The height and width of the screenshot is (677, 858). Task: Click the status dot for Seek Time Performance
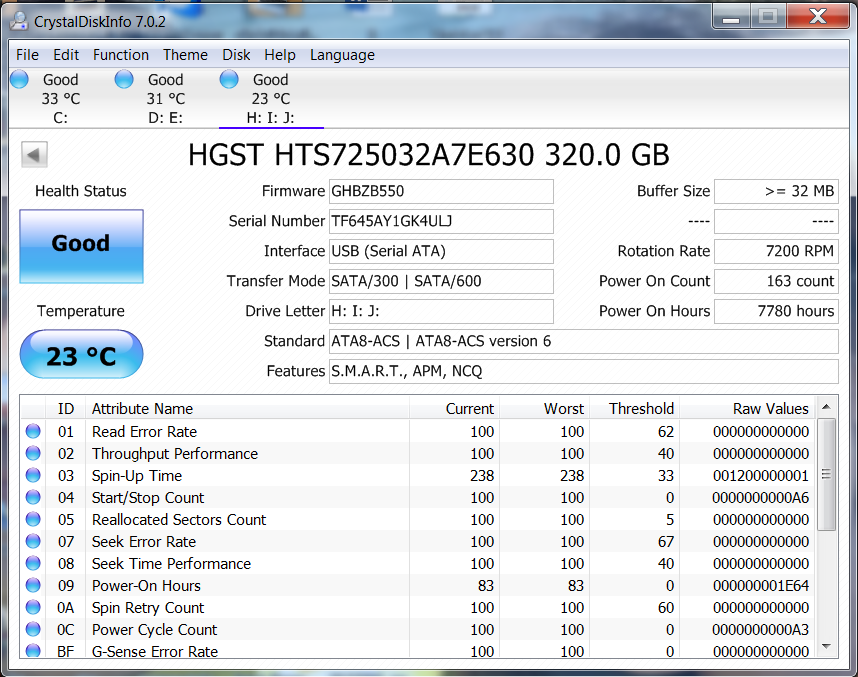[x=33, y=563]
